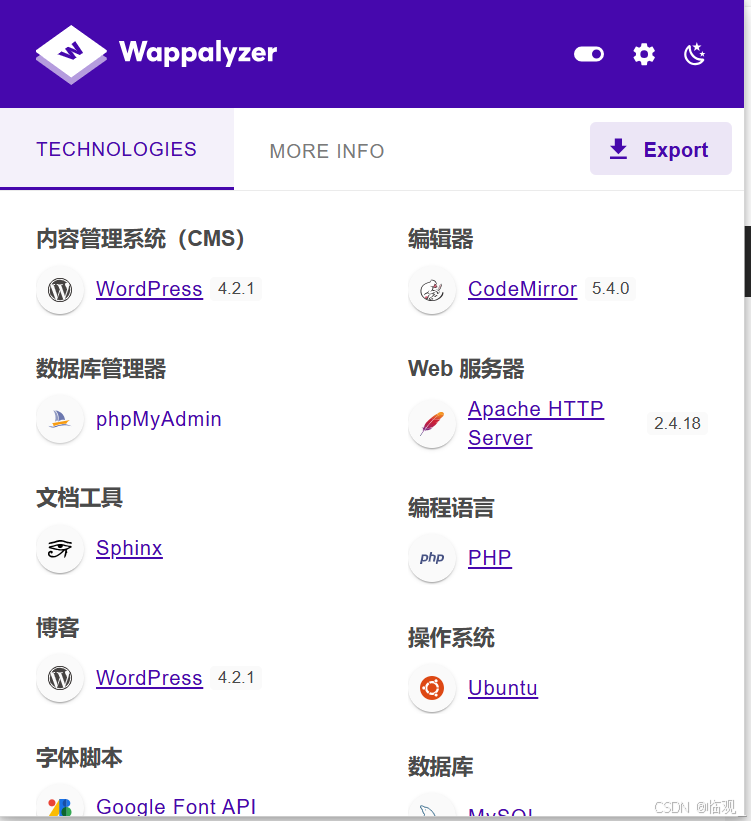751x821 pixels.
Task: Open settings via the gear icon
Action: 644,54
